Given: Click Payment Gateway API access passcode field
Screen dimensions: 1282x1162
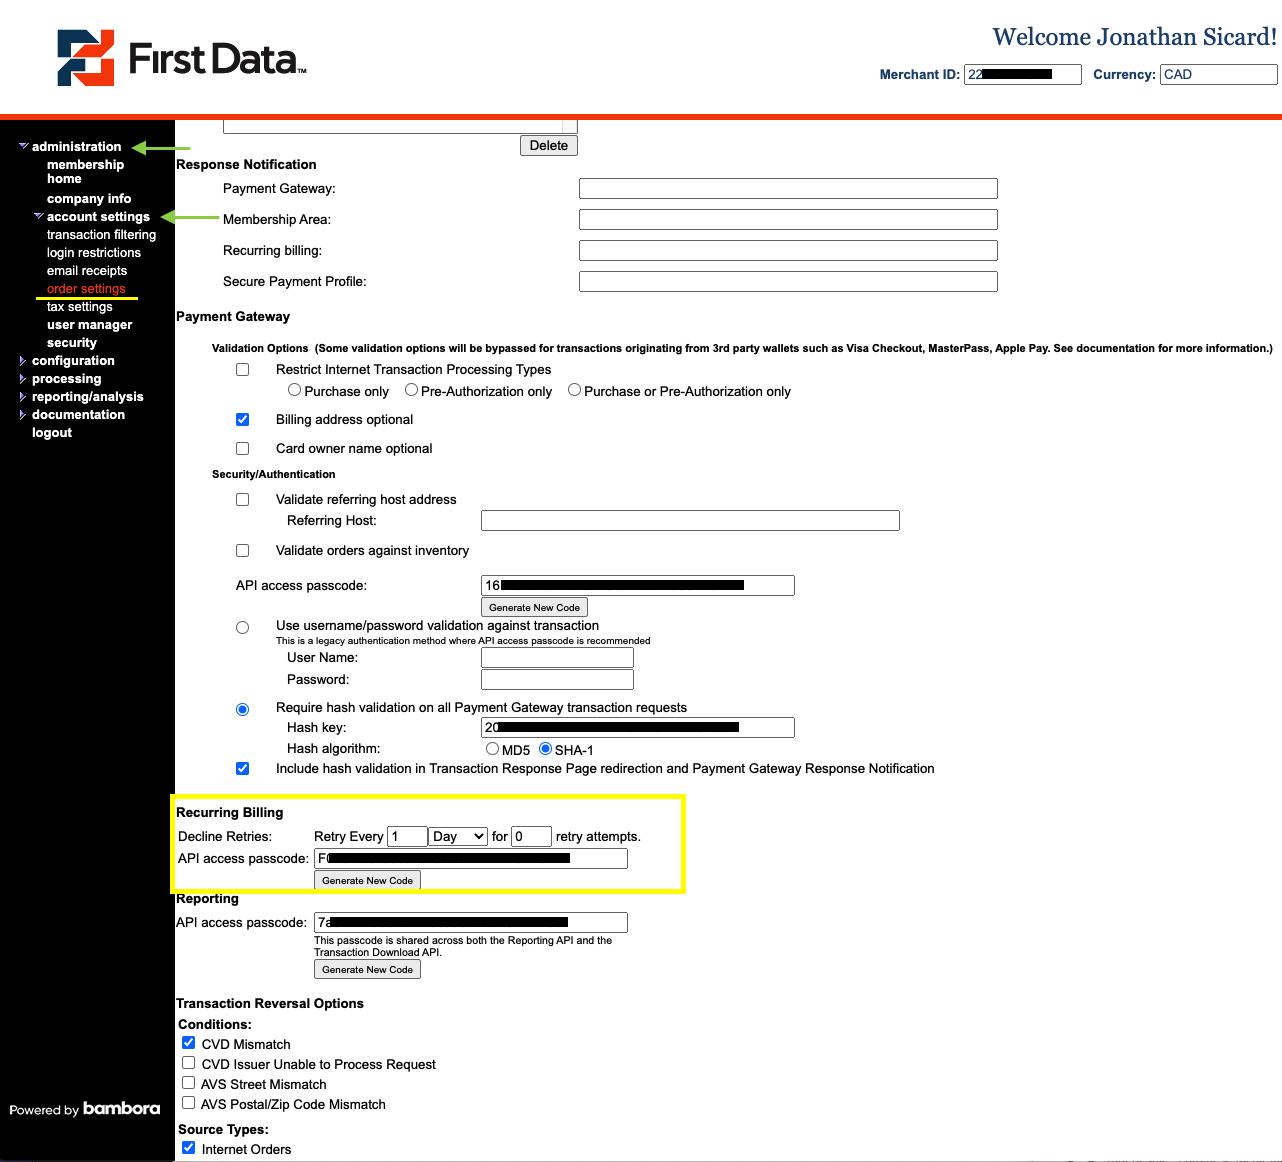Looking at the screenshot, I should point(638,585).
